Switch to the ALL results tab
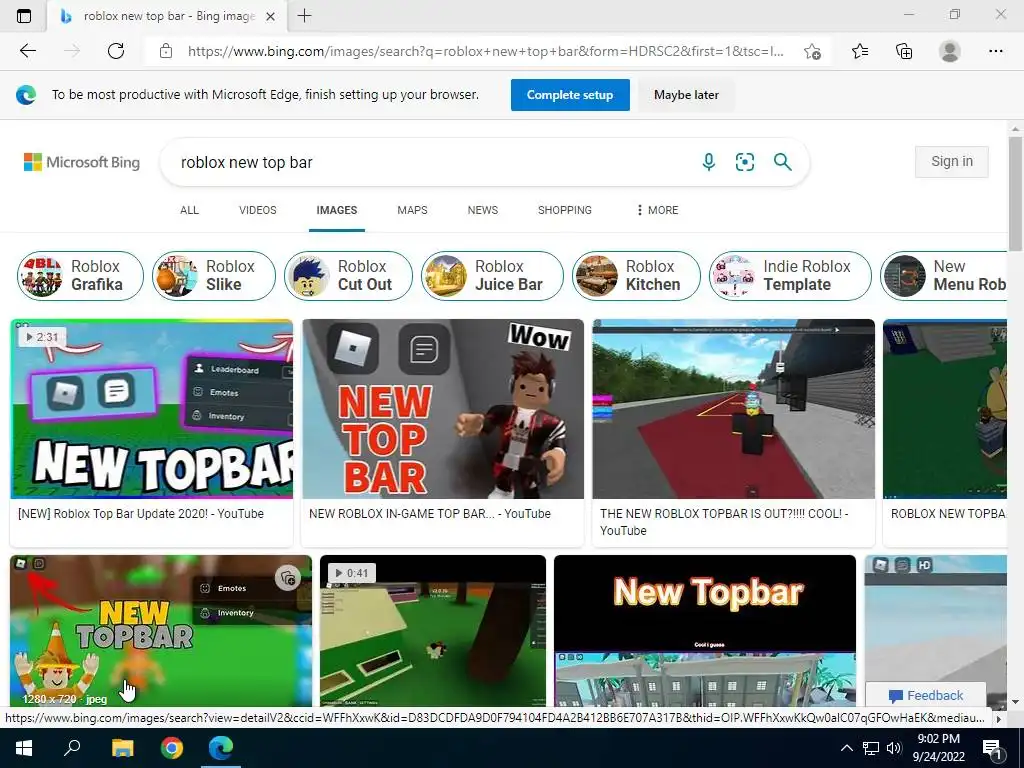The height and width of the screenshot is (768, 1024). coord(189,210)
